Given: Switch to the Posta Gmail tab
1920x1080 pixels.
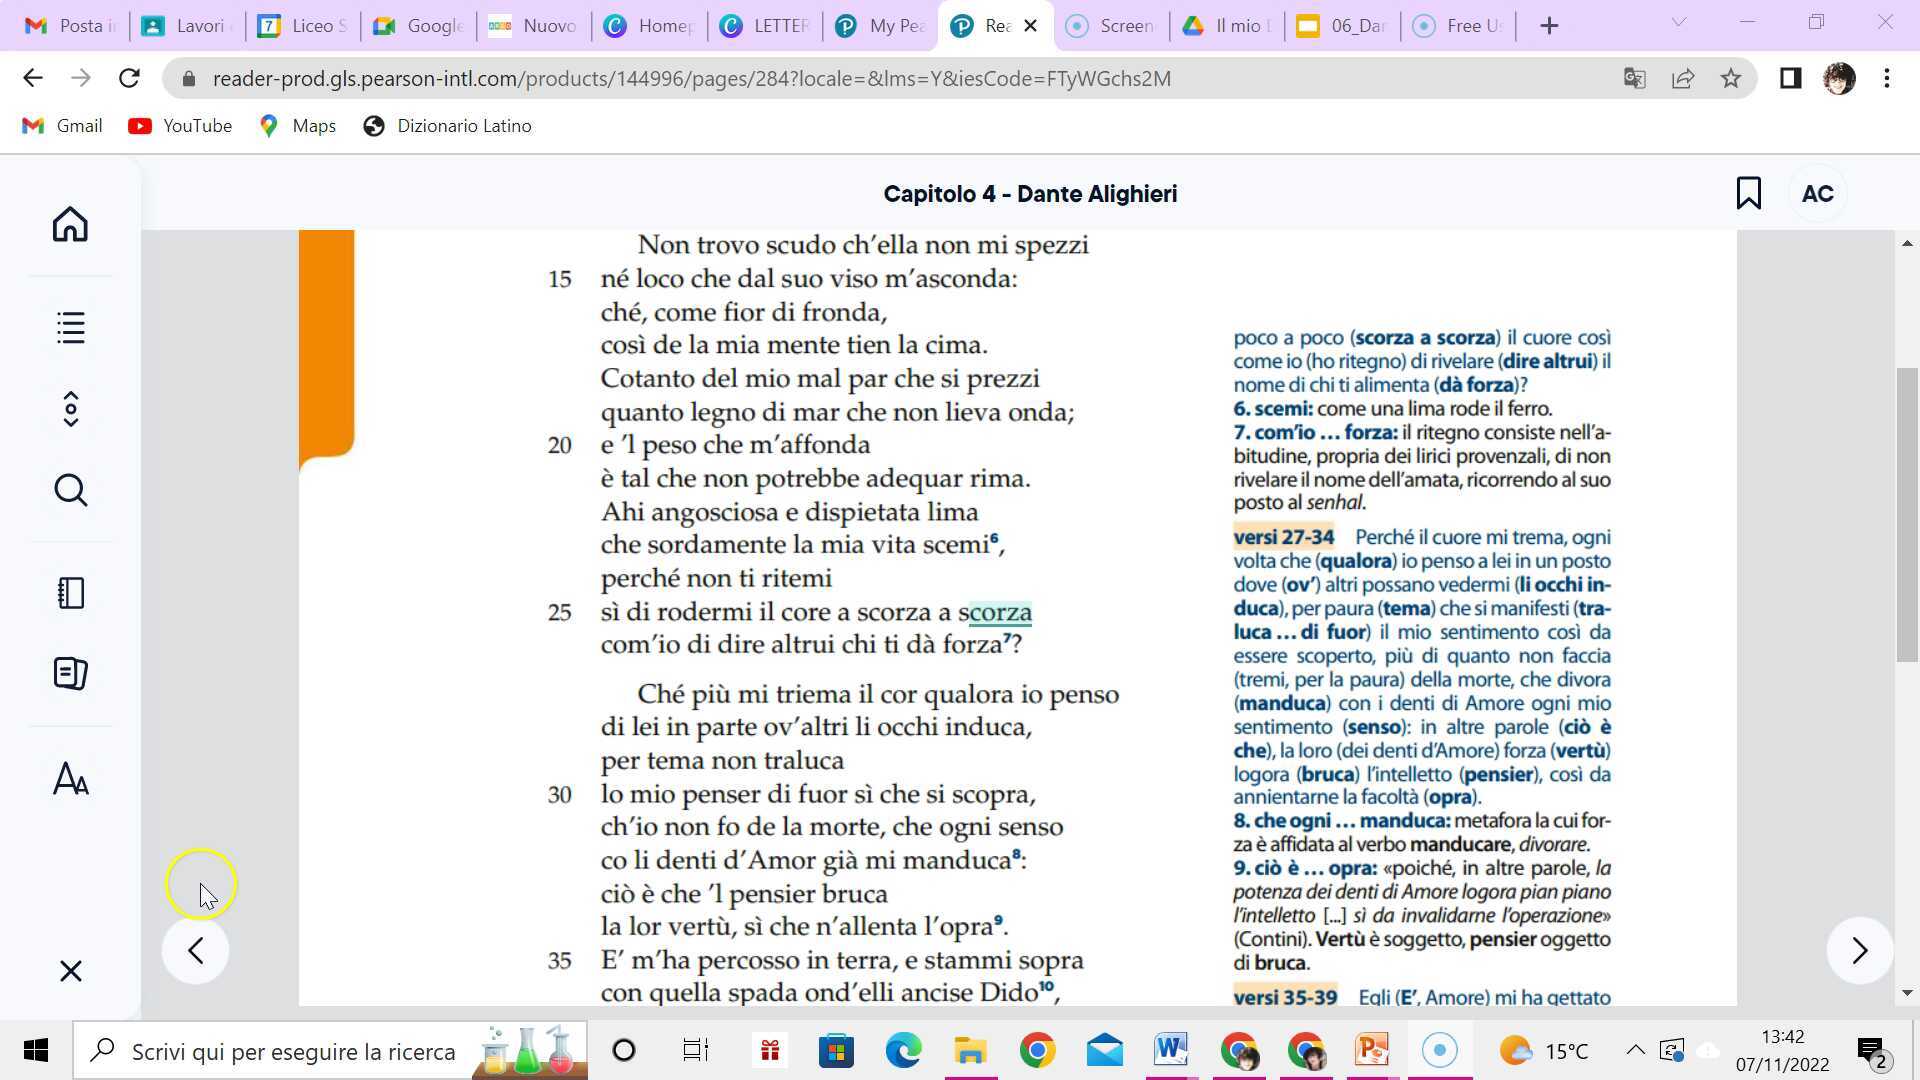Looking at the screenshot, I should click(x=69, y=26).
